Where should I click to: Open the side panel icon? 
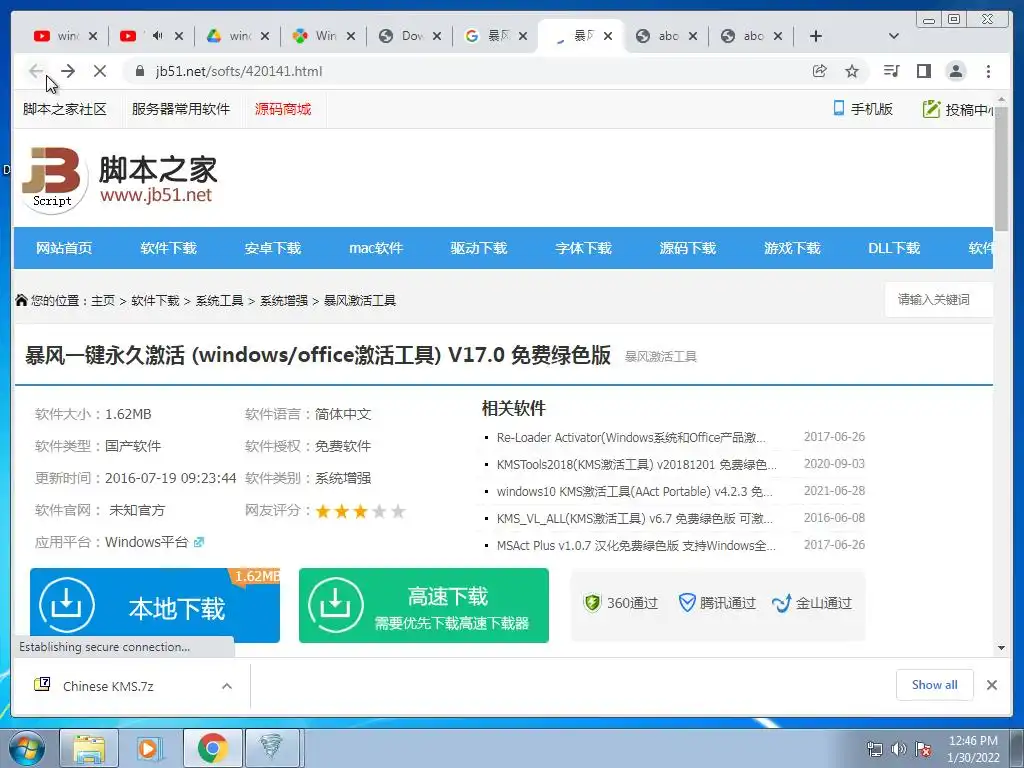[x=923, y=71]
